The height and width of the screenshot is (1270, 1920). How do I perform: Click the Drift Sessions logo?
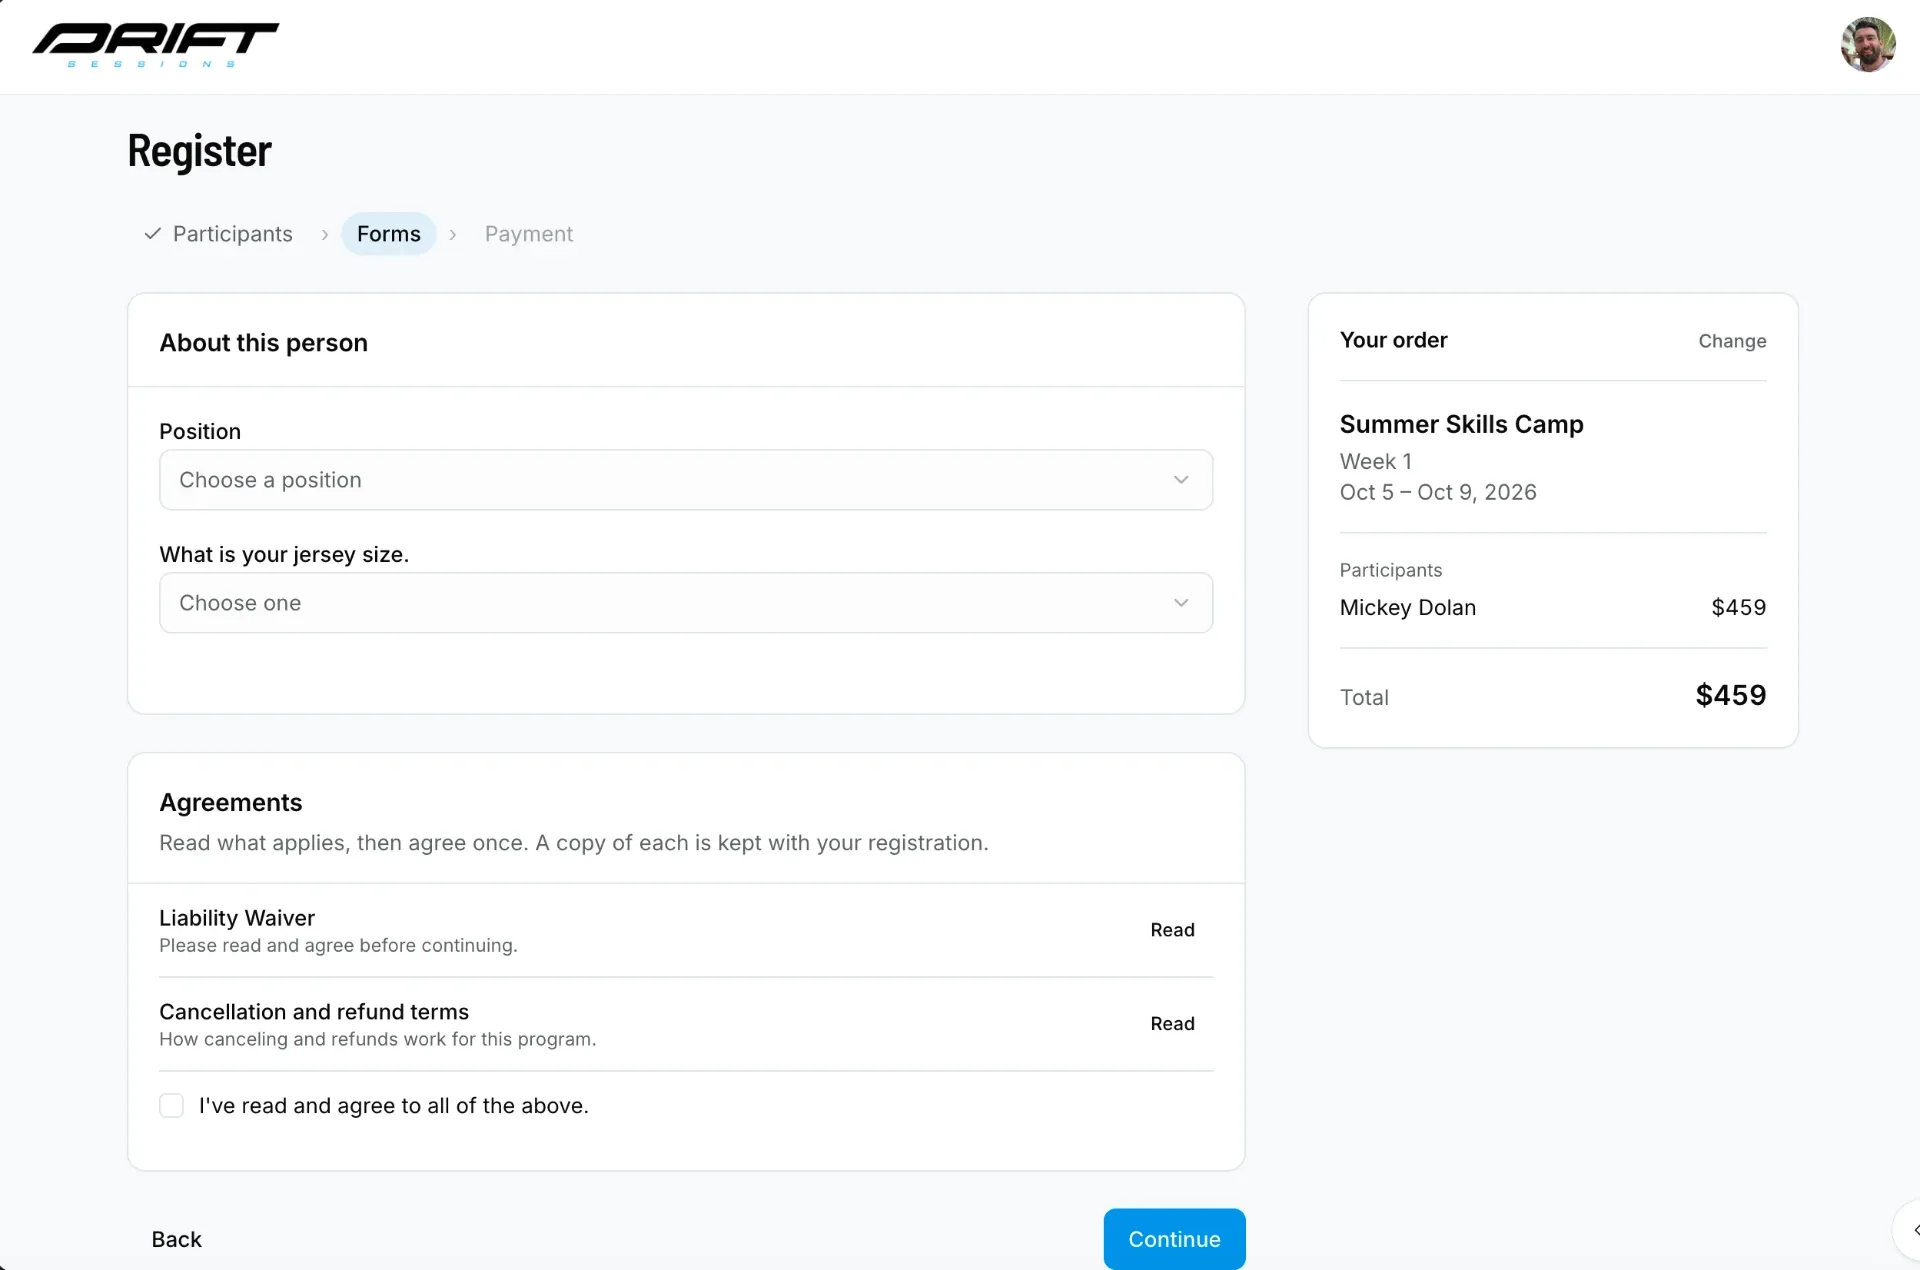155,45
